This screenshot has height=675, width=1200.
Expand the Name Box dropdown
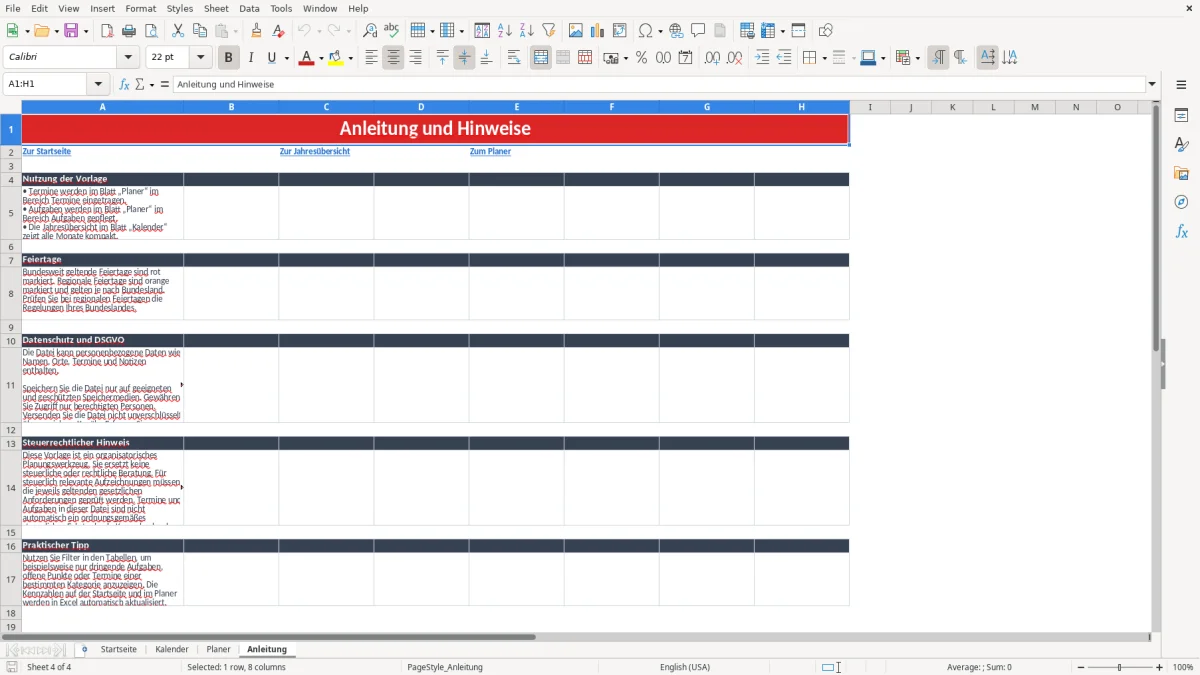(x=98, y=85)
